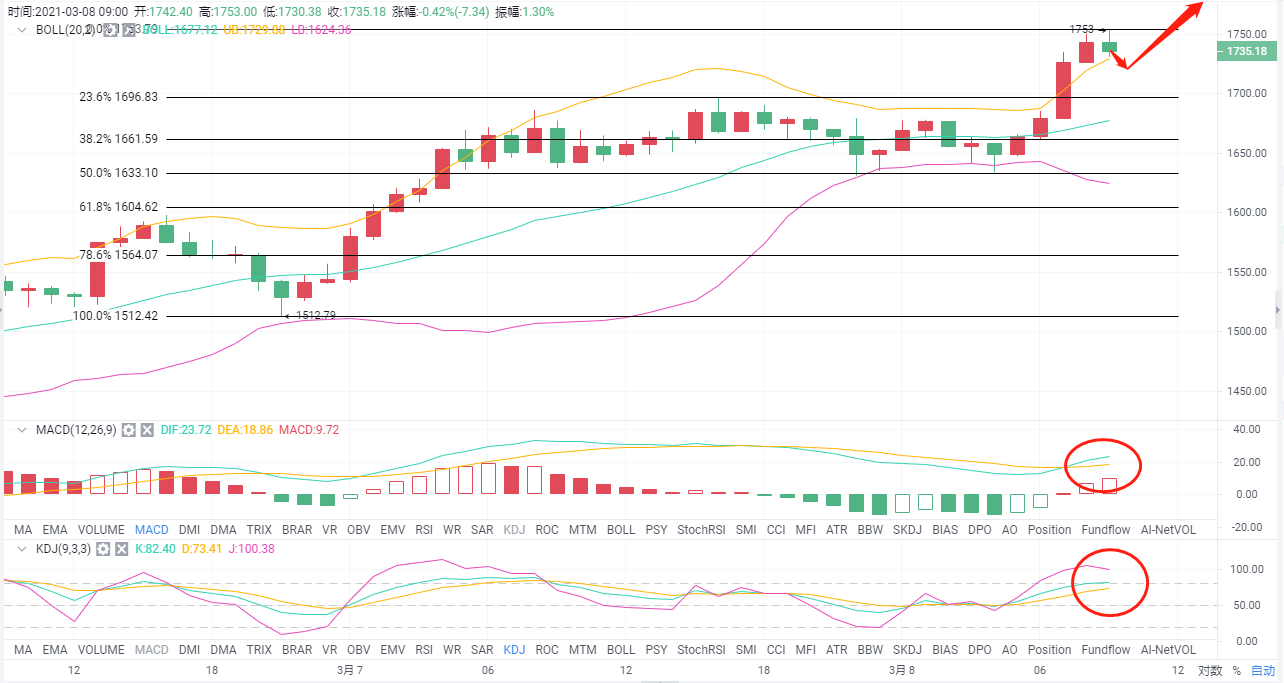Select ATR in the KDJ pane indicator row

pos(839,650)
